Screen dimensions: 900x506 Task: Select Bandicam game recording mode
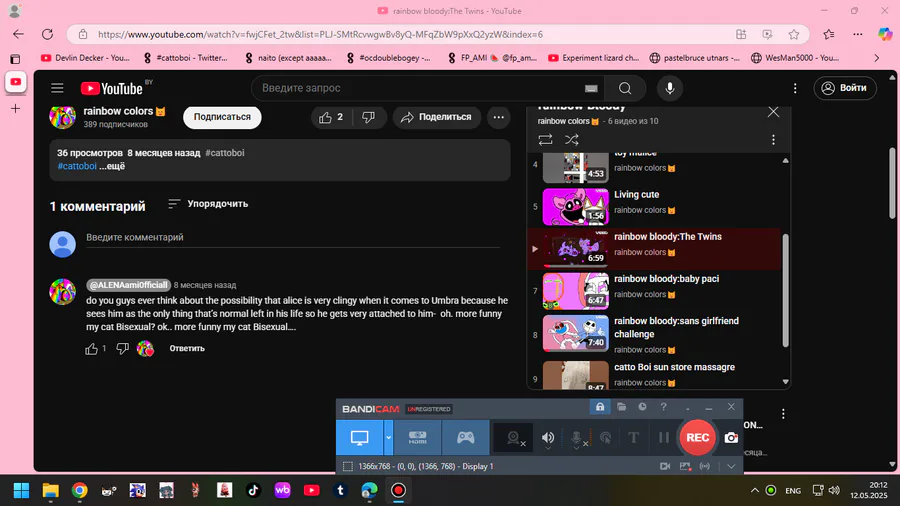click(x=465, y=438)
